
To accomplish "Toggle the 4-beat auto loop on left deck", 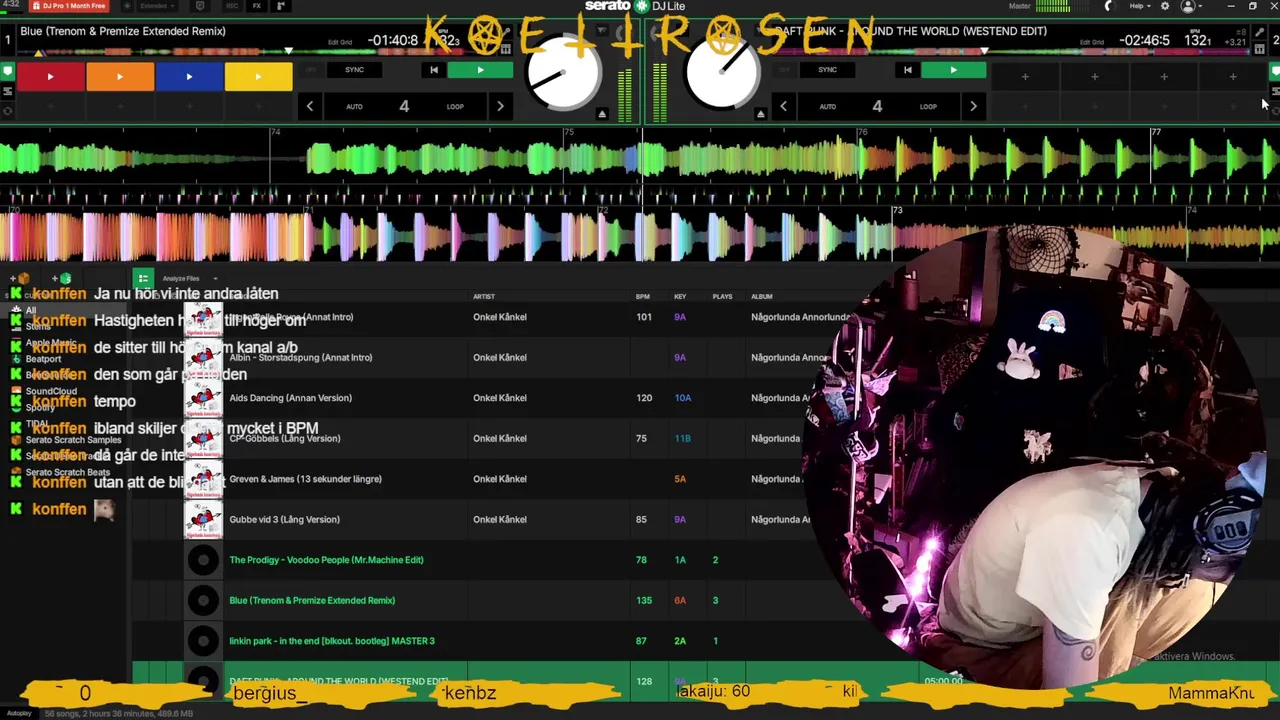I will (x=404, y=106).
